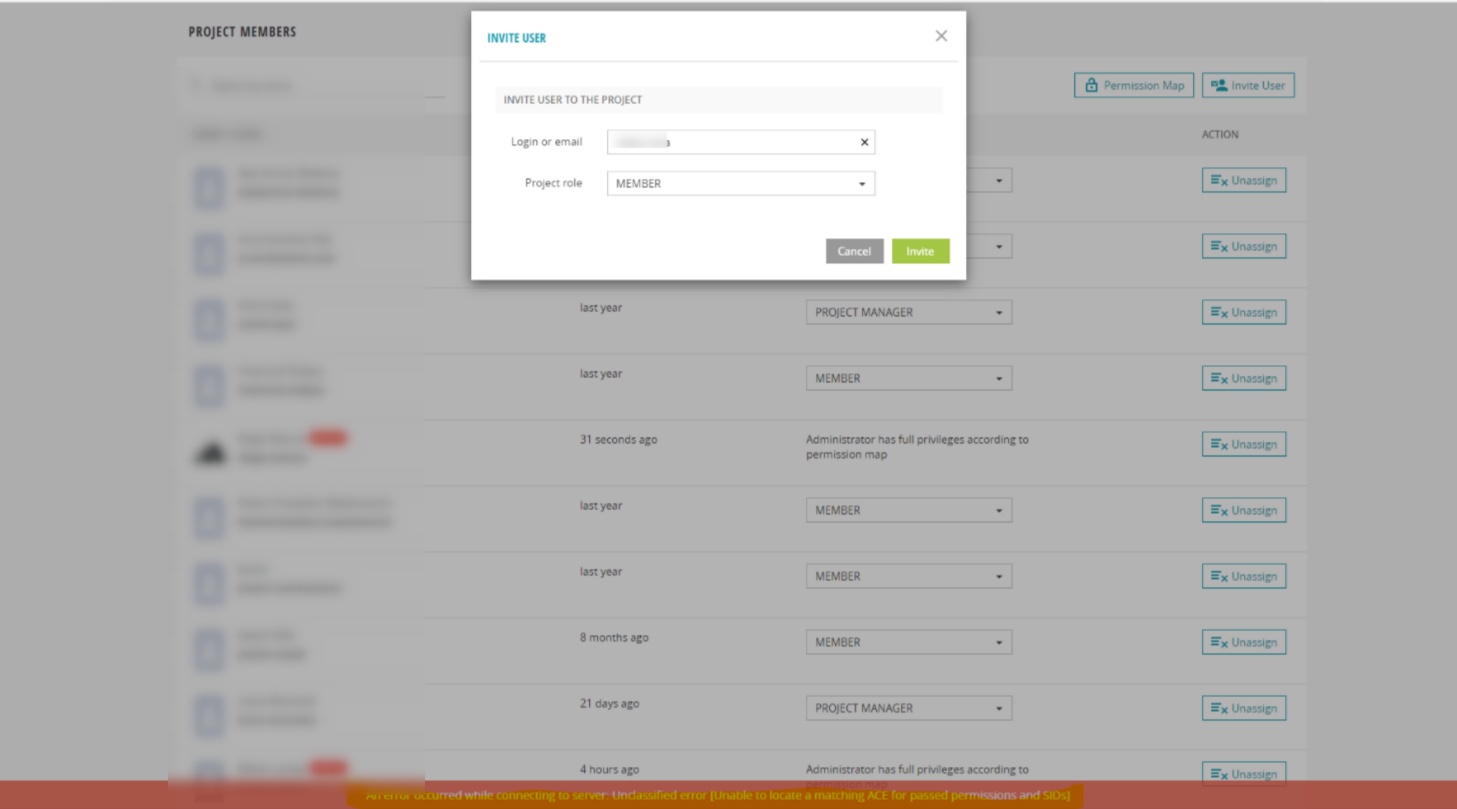Screen dimensions: 1457x809
Task: Open role dropdown for member updated 21 days ago
Action: pyautogui.click(x=997, y=707)
